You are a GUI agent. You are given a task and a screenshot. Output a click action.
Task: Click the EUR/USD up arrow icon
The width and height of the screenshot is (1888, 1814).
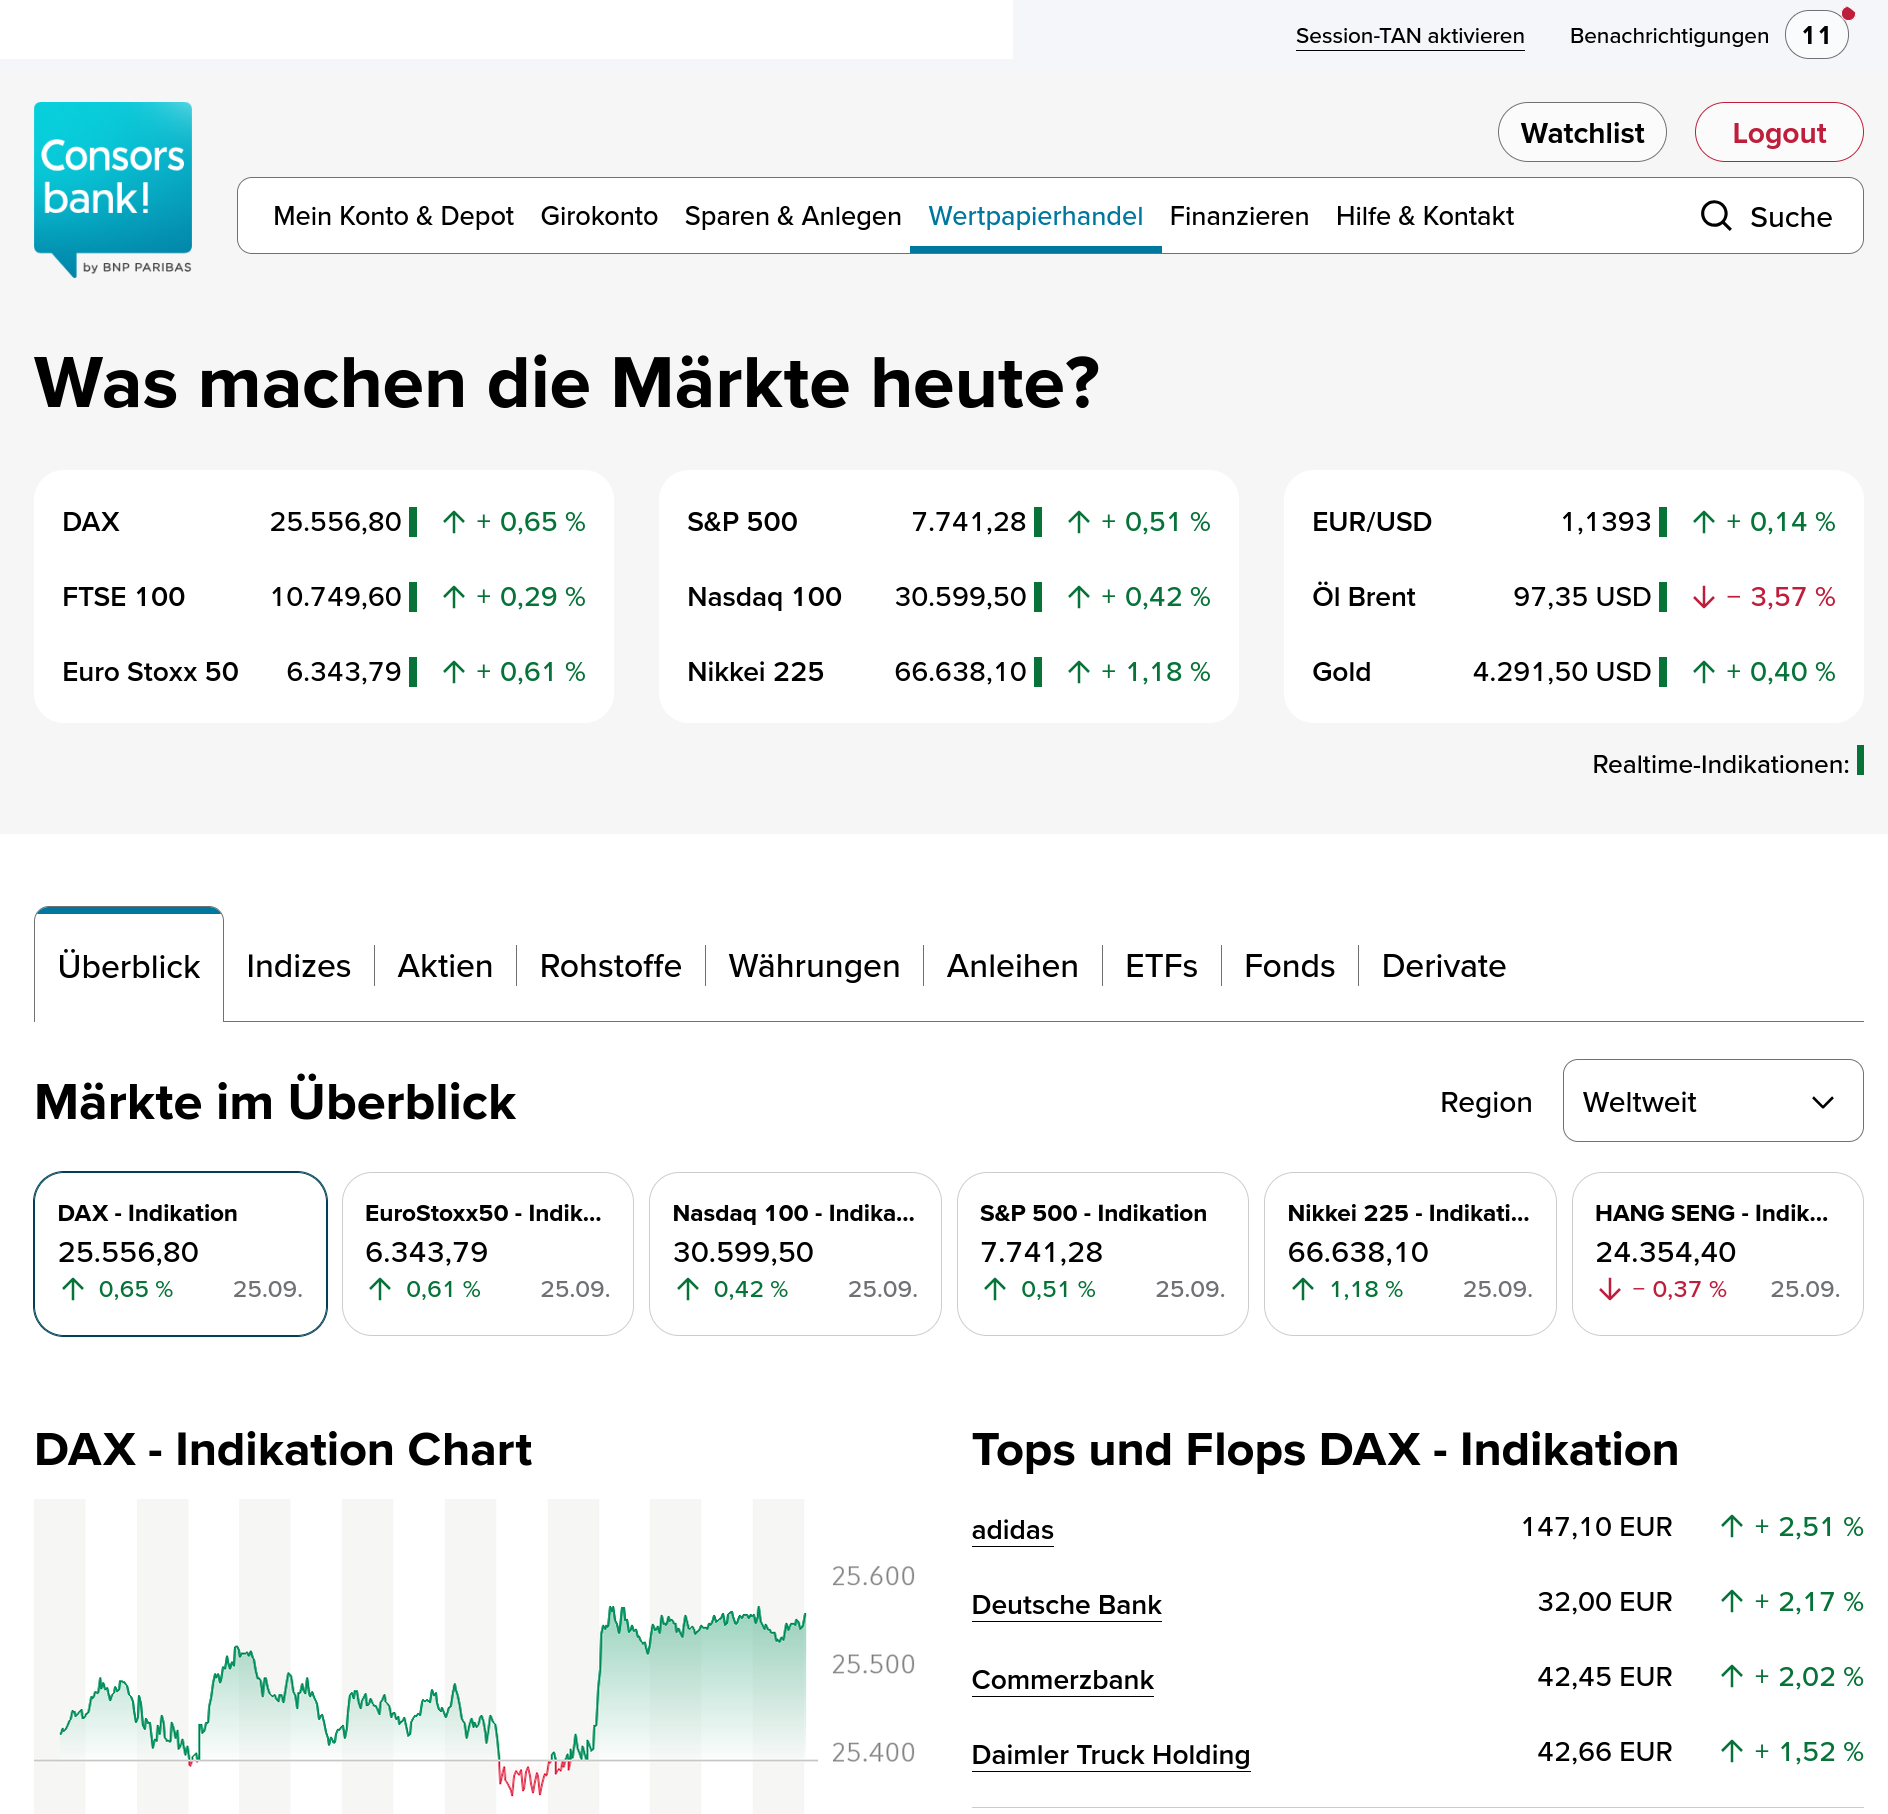tap(1704, 522)
